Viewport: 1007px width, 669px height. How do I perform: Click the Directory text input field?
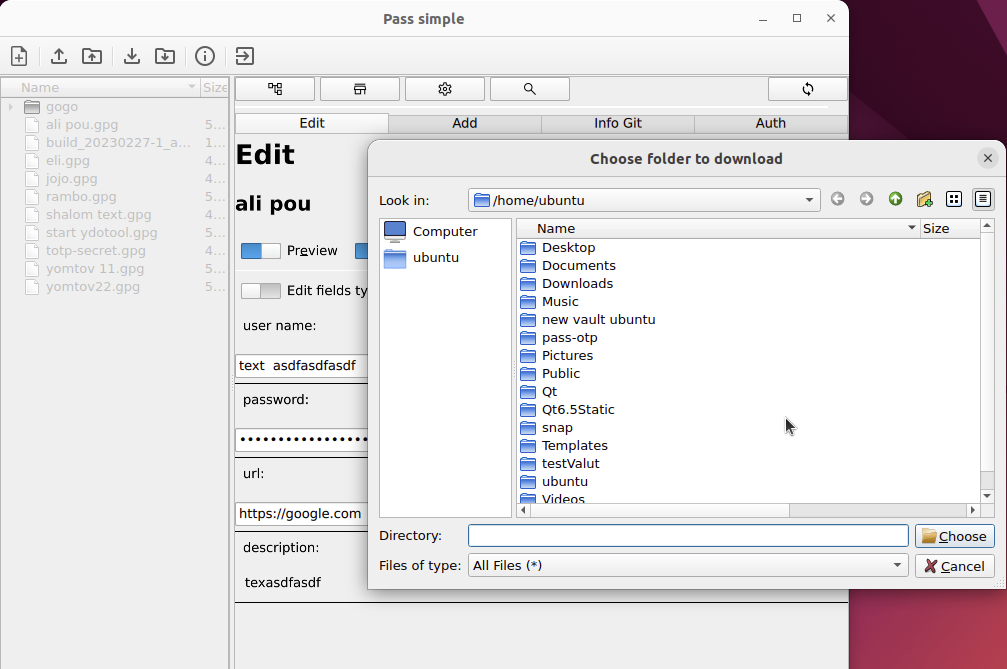[x=687, y=536]
